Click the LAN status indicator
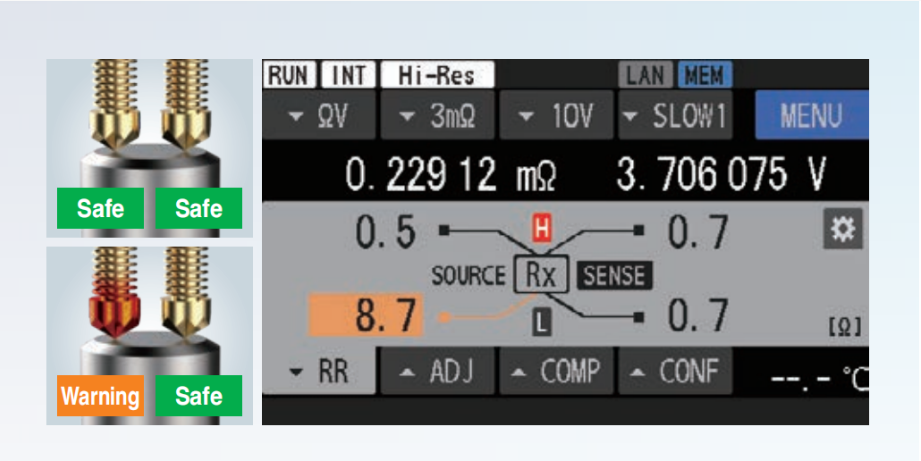Image resolution: width=921 pixels, height=461 pixels. [x=646, y=75]
